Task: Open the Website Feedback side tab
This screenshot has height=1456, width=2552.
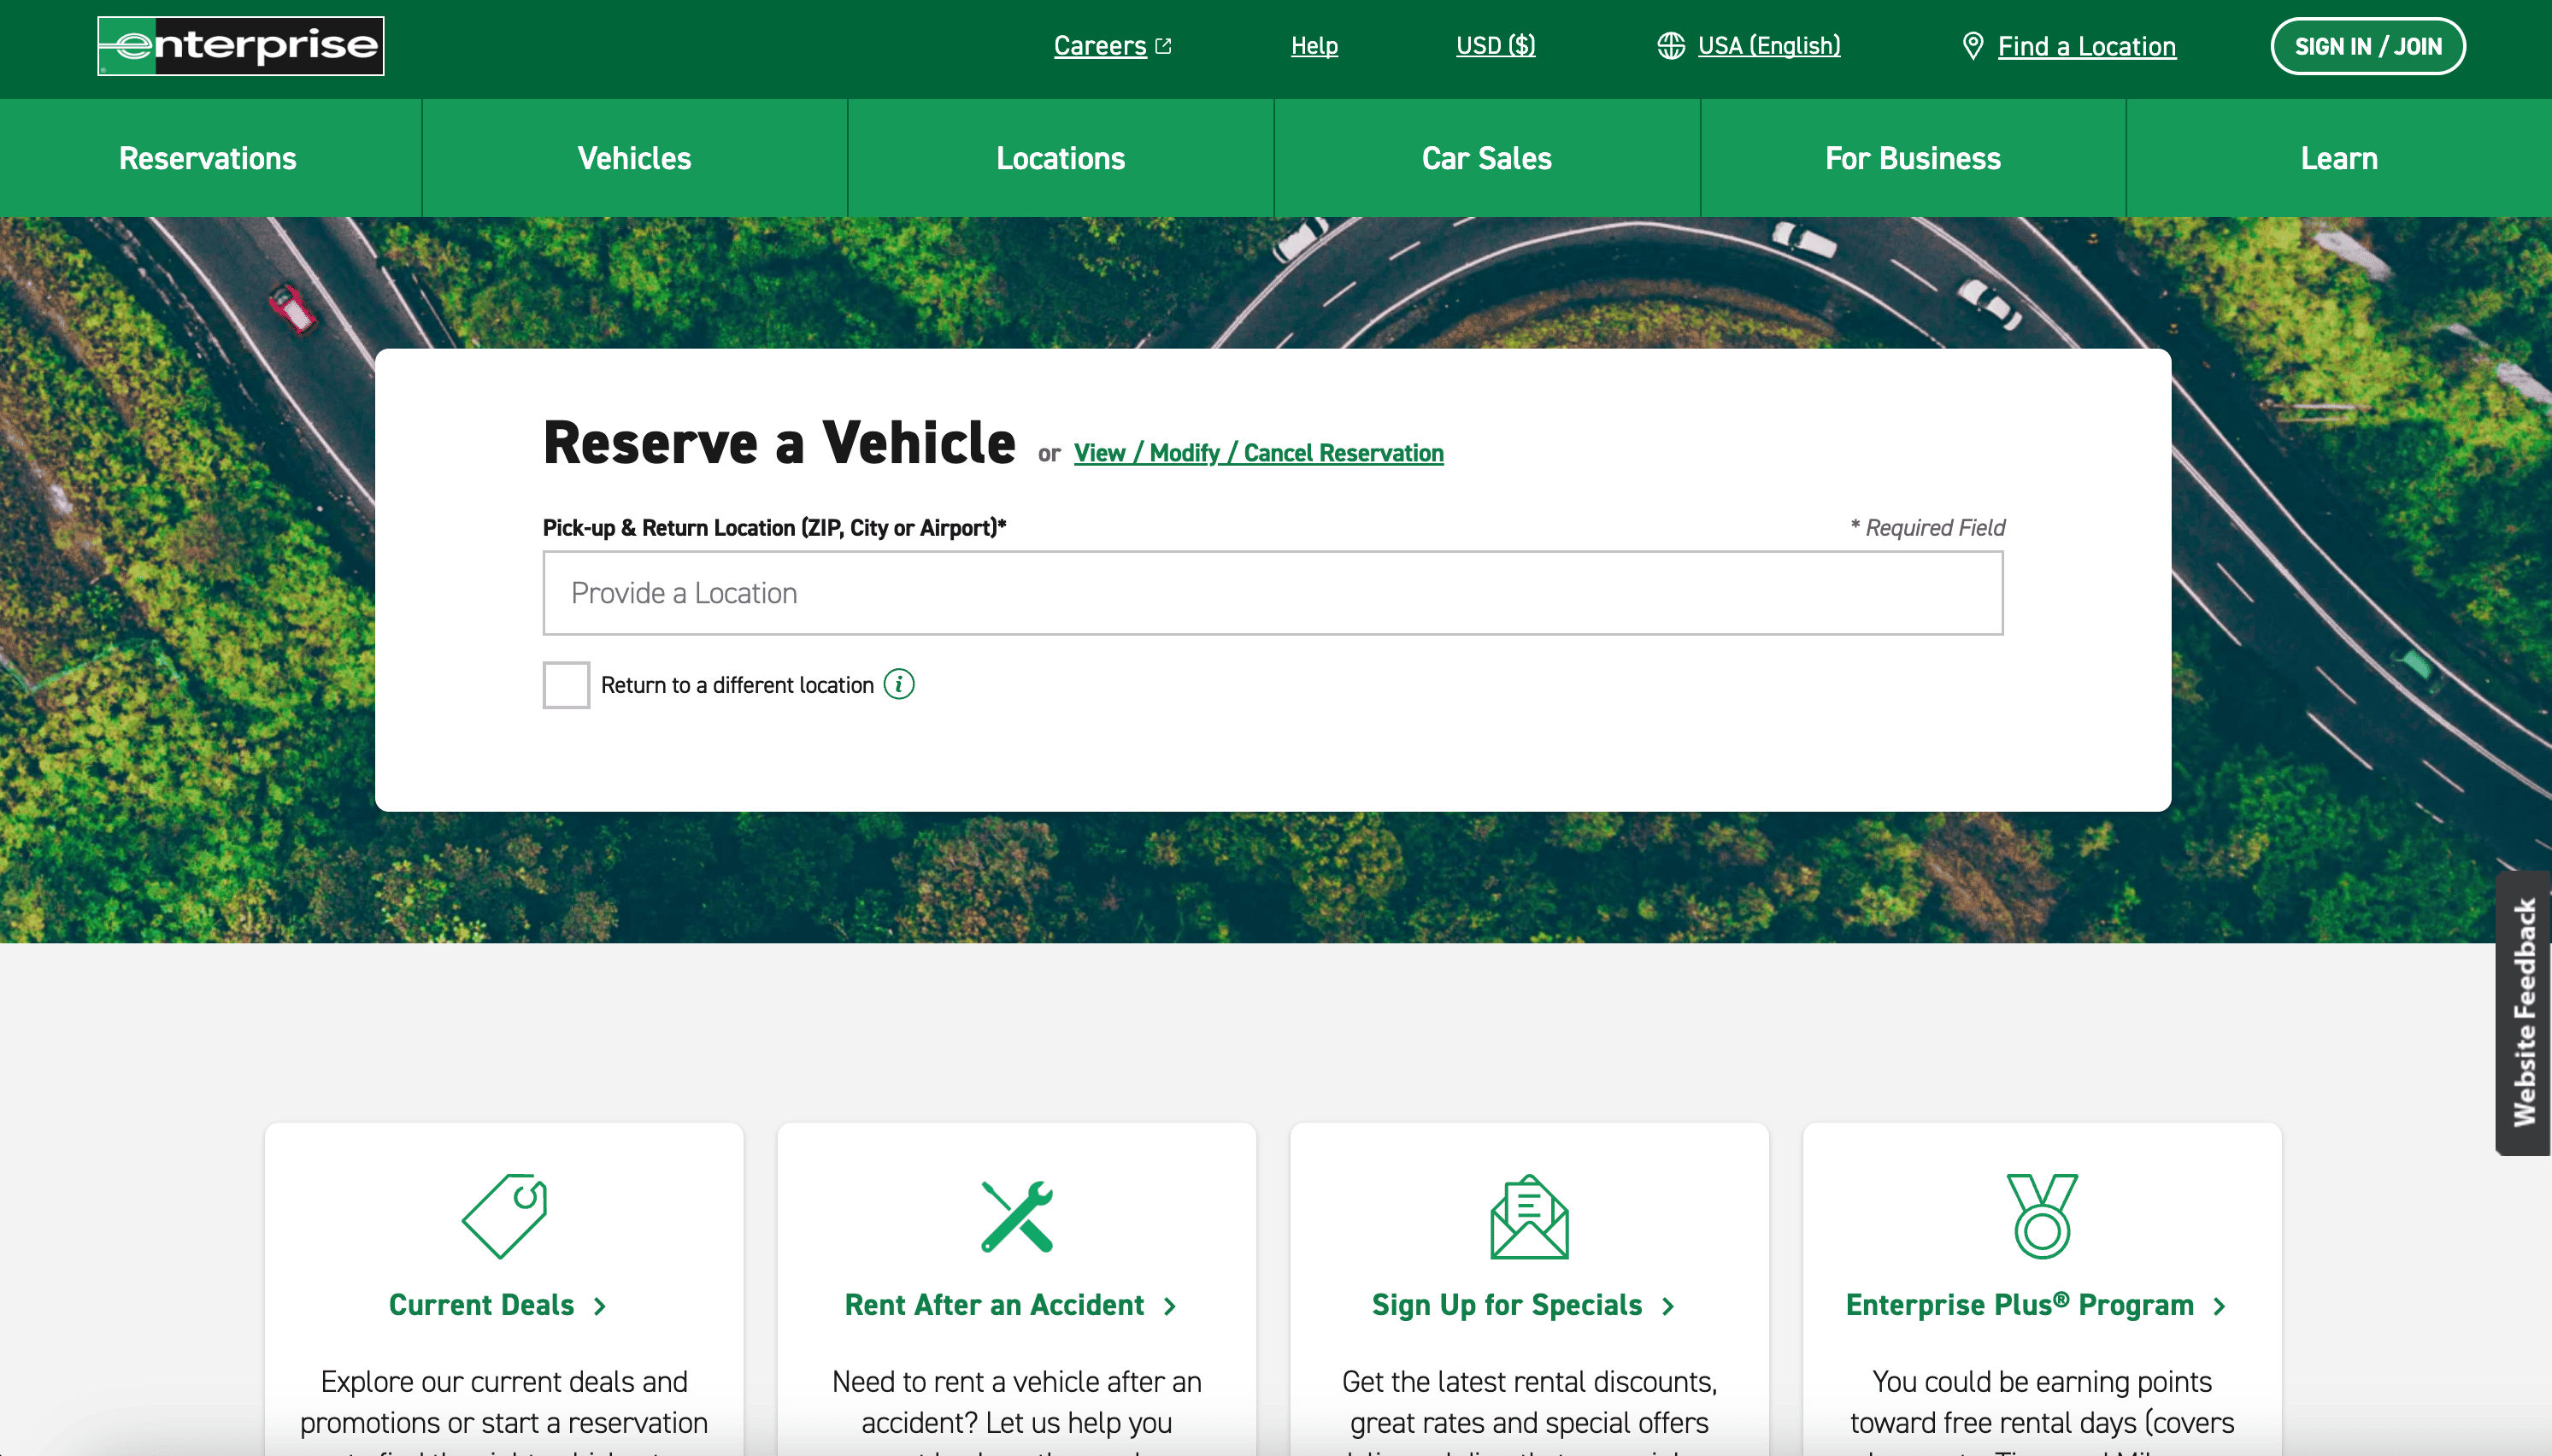Action: 2524,1012
